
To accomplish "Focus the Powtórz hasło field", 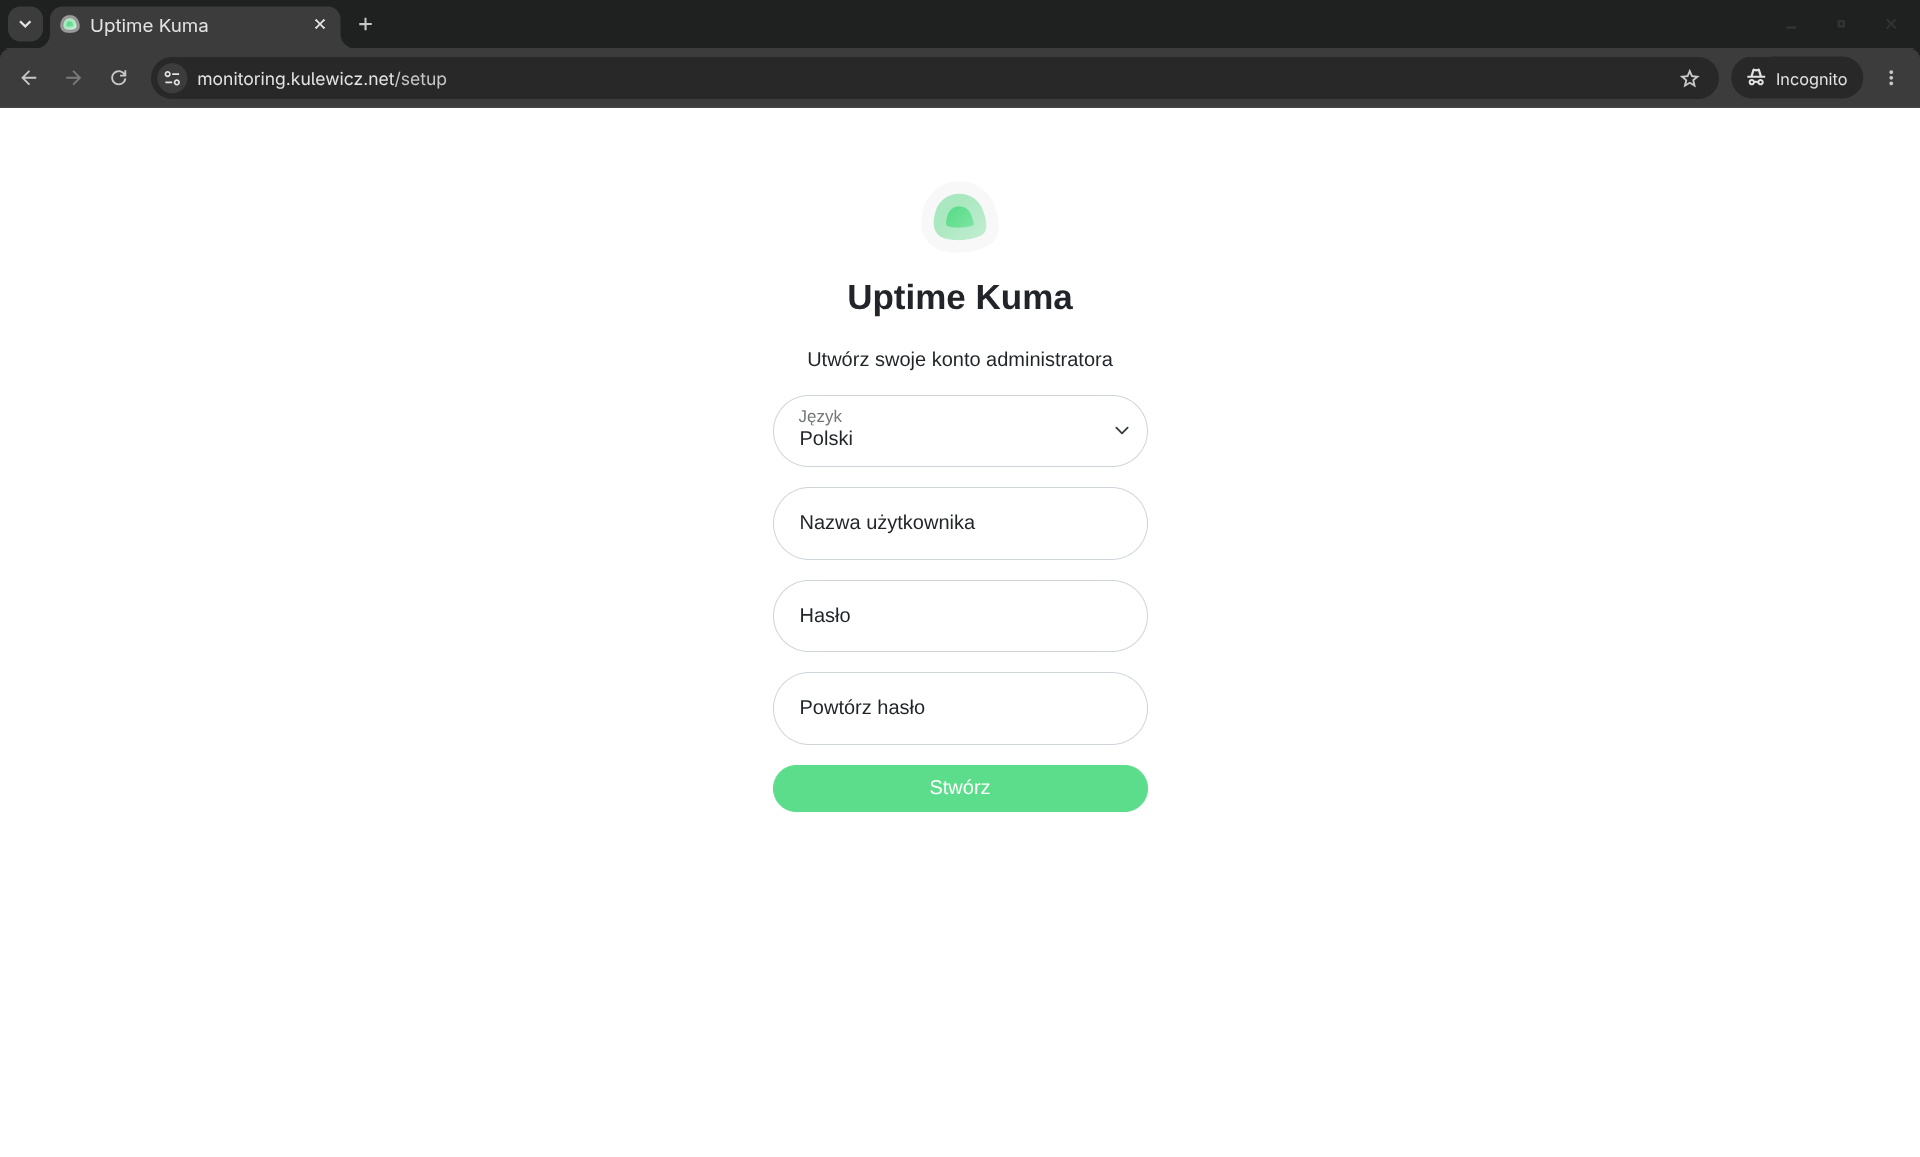I will pyautogui.click(x=960, y=708).
